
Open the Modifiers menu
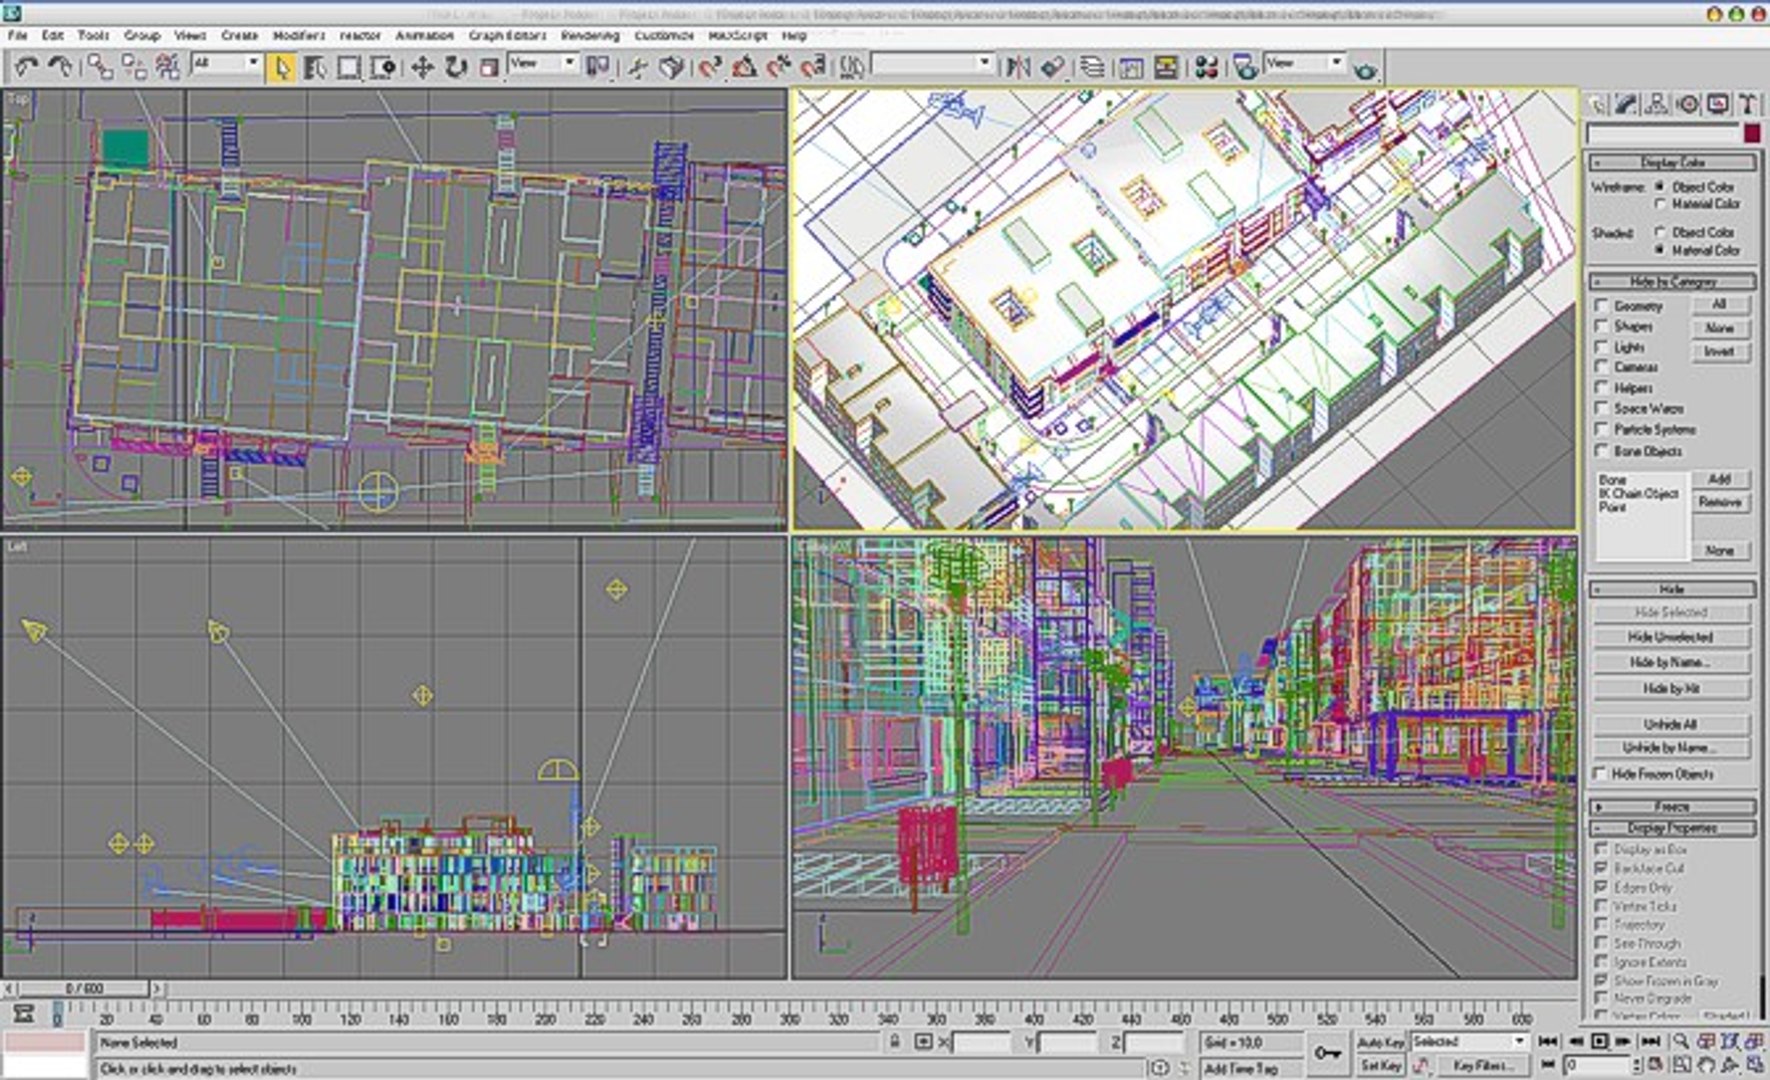coord(299,35)
